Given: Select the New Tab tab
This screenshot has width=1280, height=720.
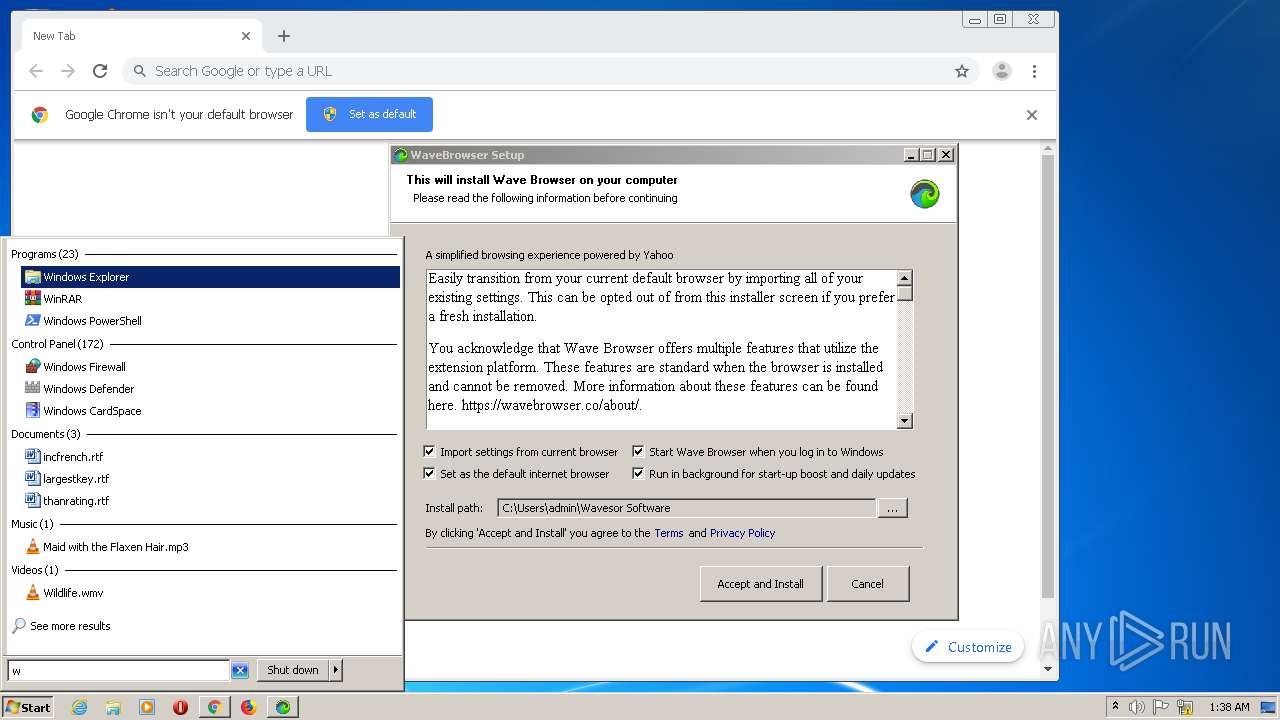Looking at the screenshot, I should [x=140, y=36].
